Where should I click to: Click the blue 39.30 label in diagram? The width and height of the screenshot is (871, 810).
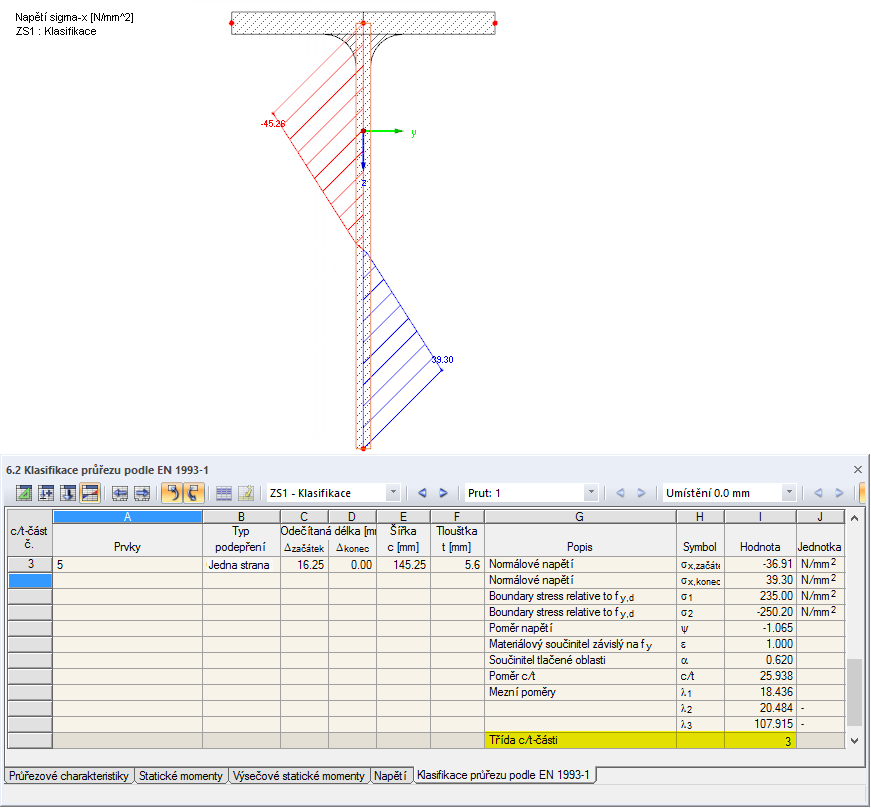tap(442, 360)
